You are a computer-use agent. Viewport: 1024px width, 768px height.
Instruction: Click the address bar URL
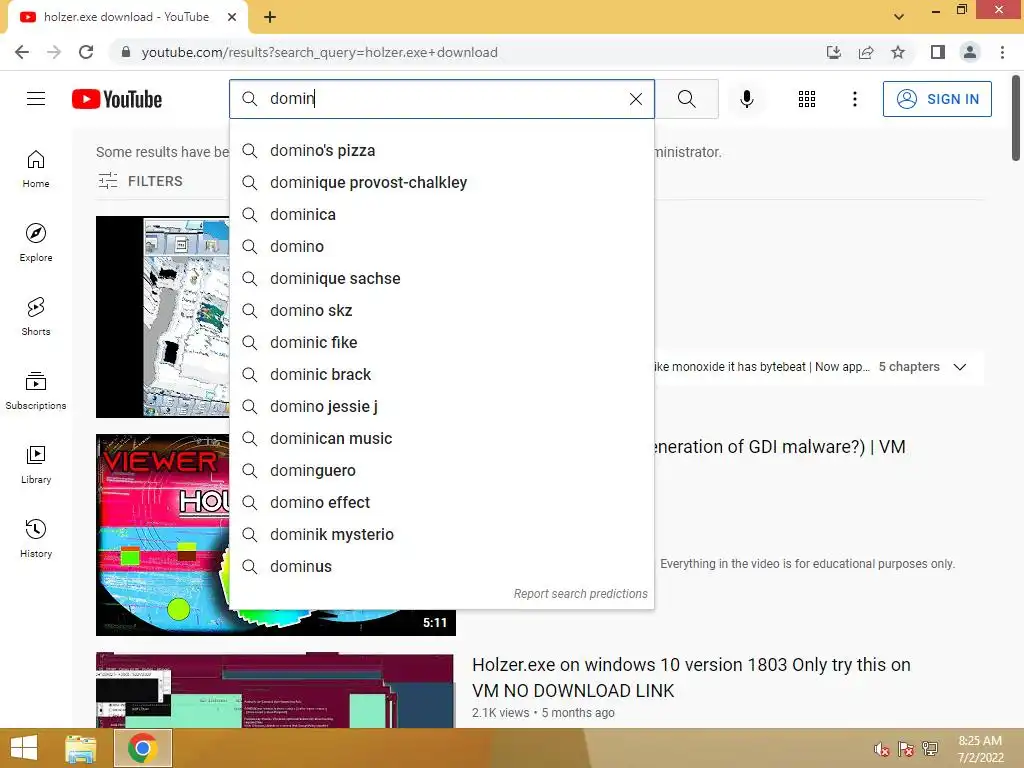[x=319, y=52]
